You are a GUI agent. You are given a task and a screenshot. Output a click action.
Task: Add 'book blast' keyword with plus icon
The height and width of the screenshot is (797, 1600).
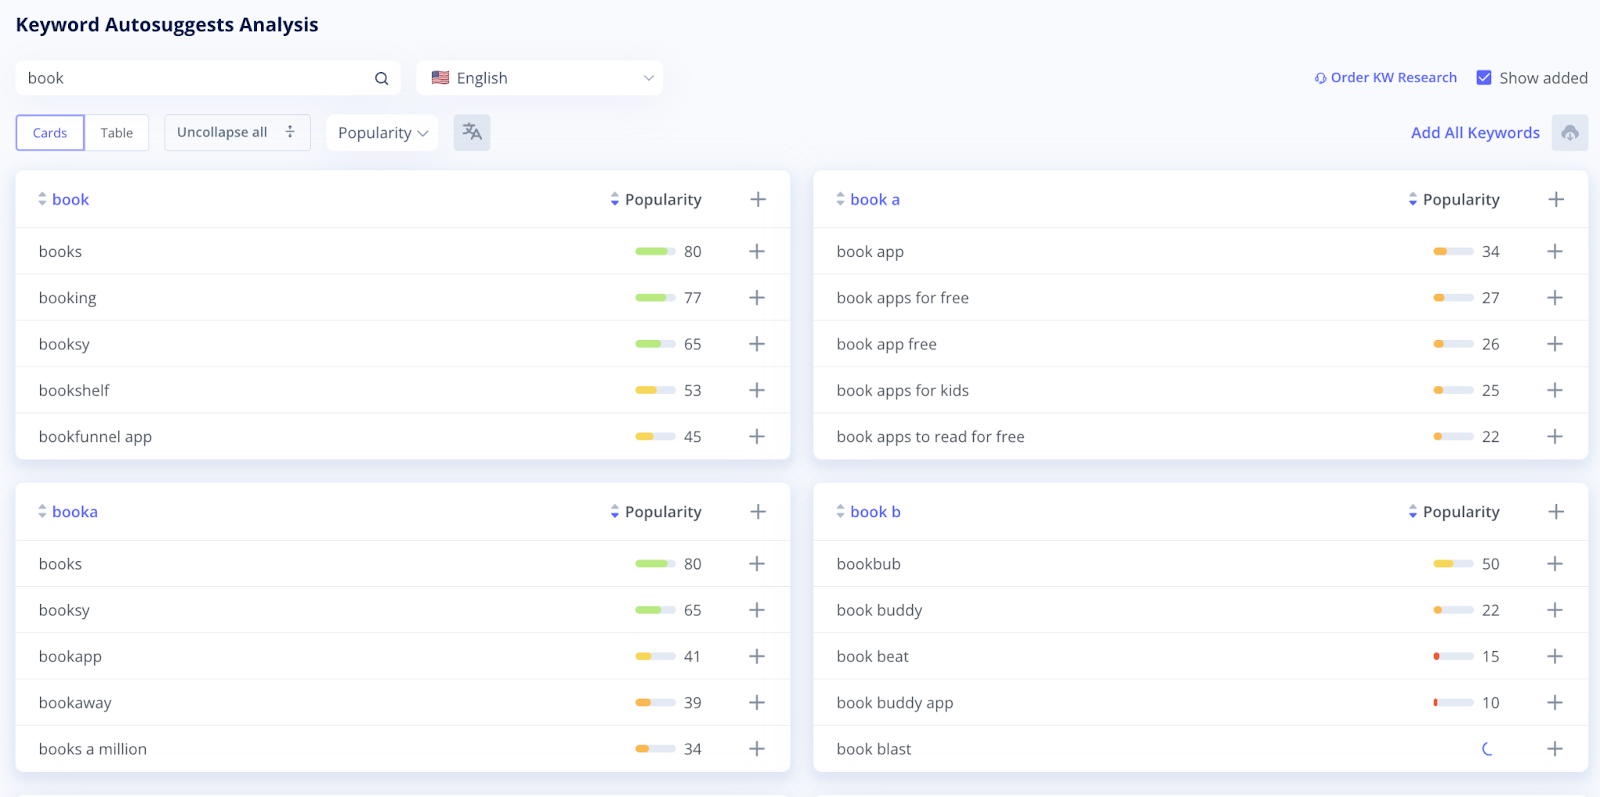(1555, 749)
